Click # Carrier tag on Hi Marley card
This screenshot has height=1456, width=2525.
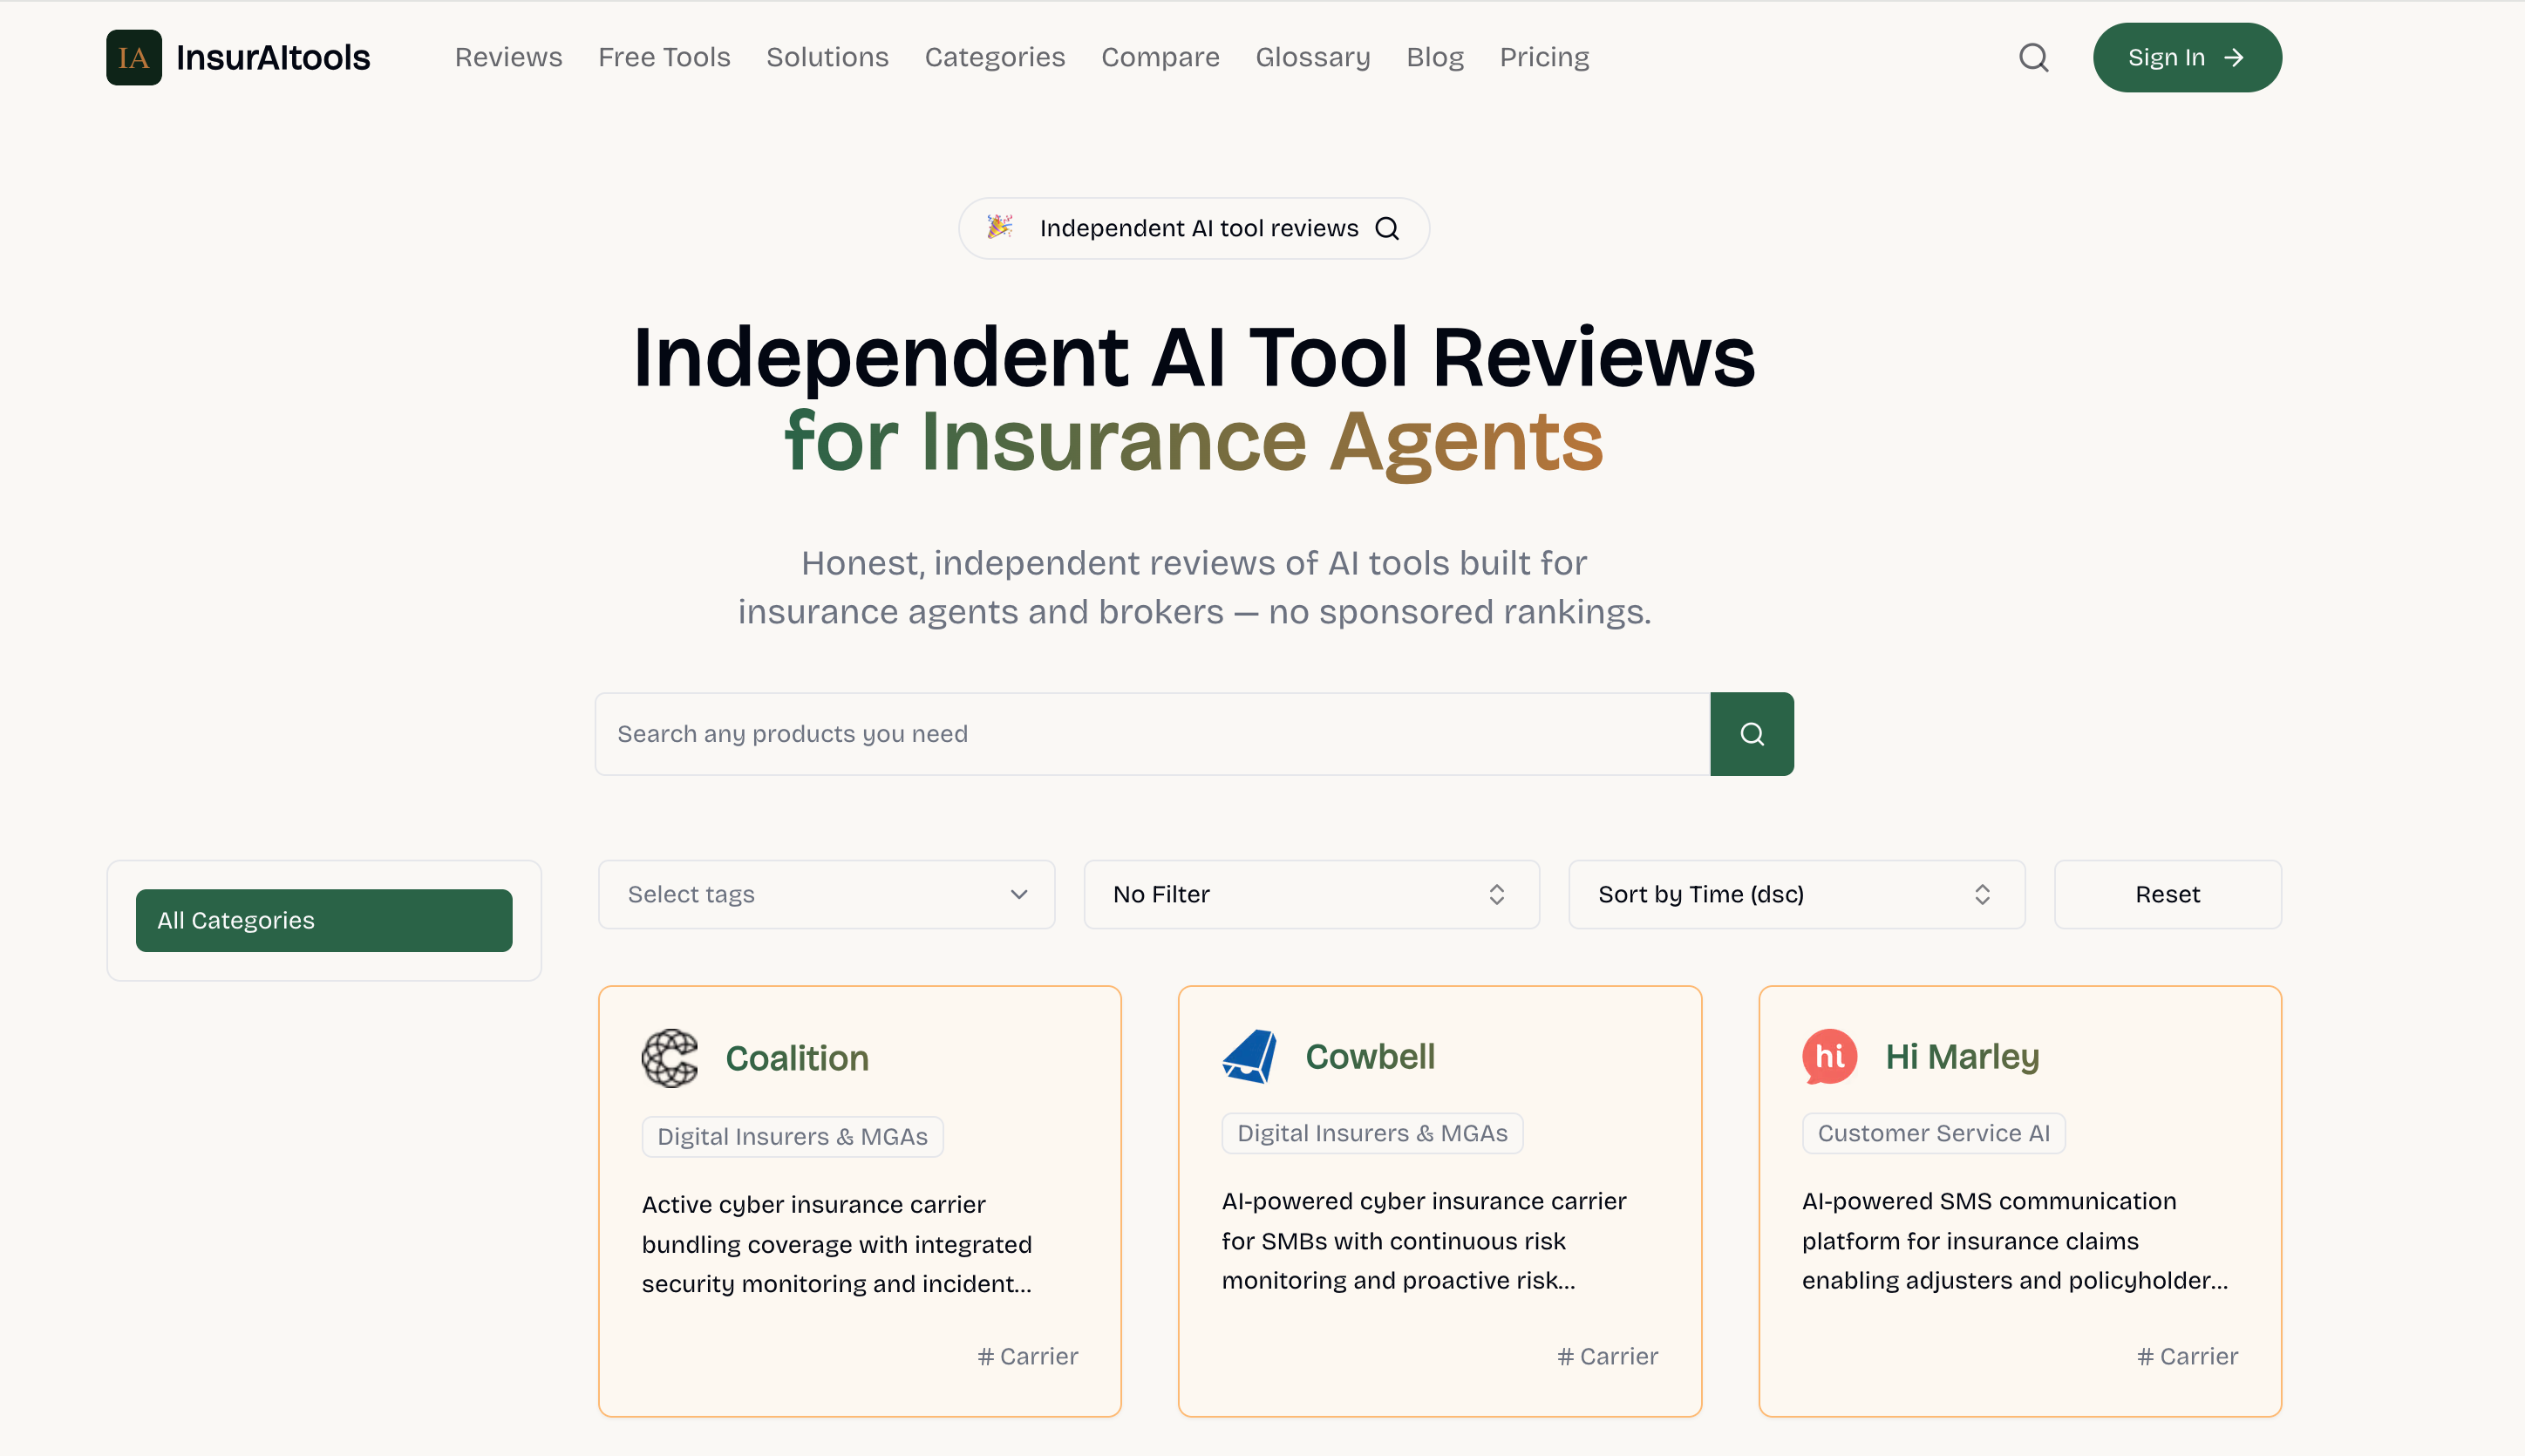pyautogui.click(x=2187, y=1356)
